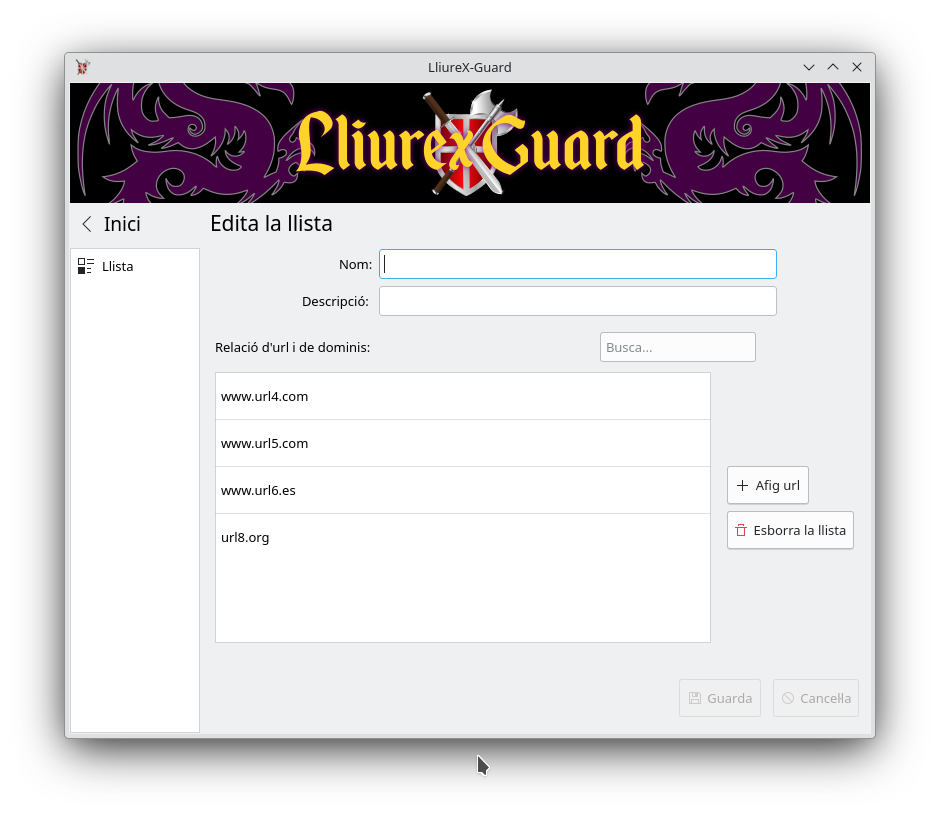Click the Cancella button
Image resolution: width=940 pixels, height=815 pixels.
click(816, 698)
